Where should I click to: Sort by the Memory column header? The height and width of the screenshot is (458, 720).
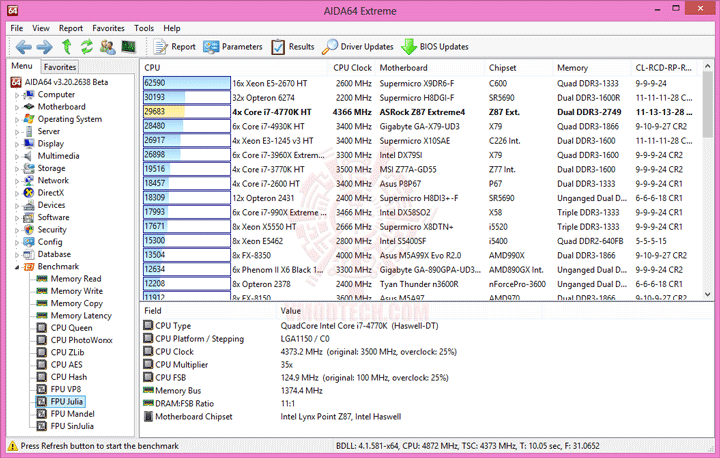(592, 68)
